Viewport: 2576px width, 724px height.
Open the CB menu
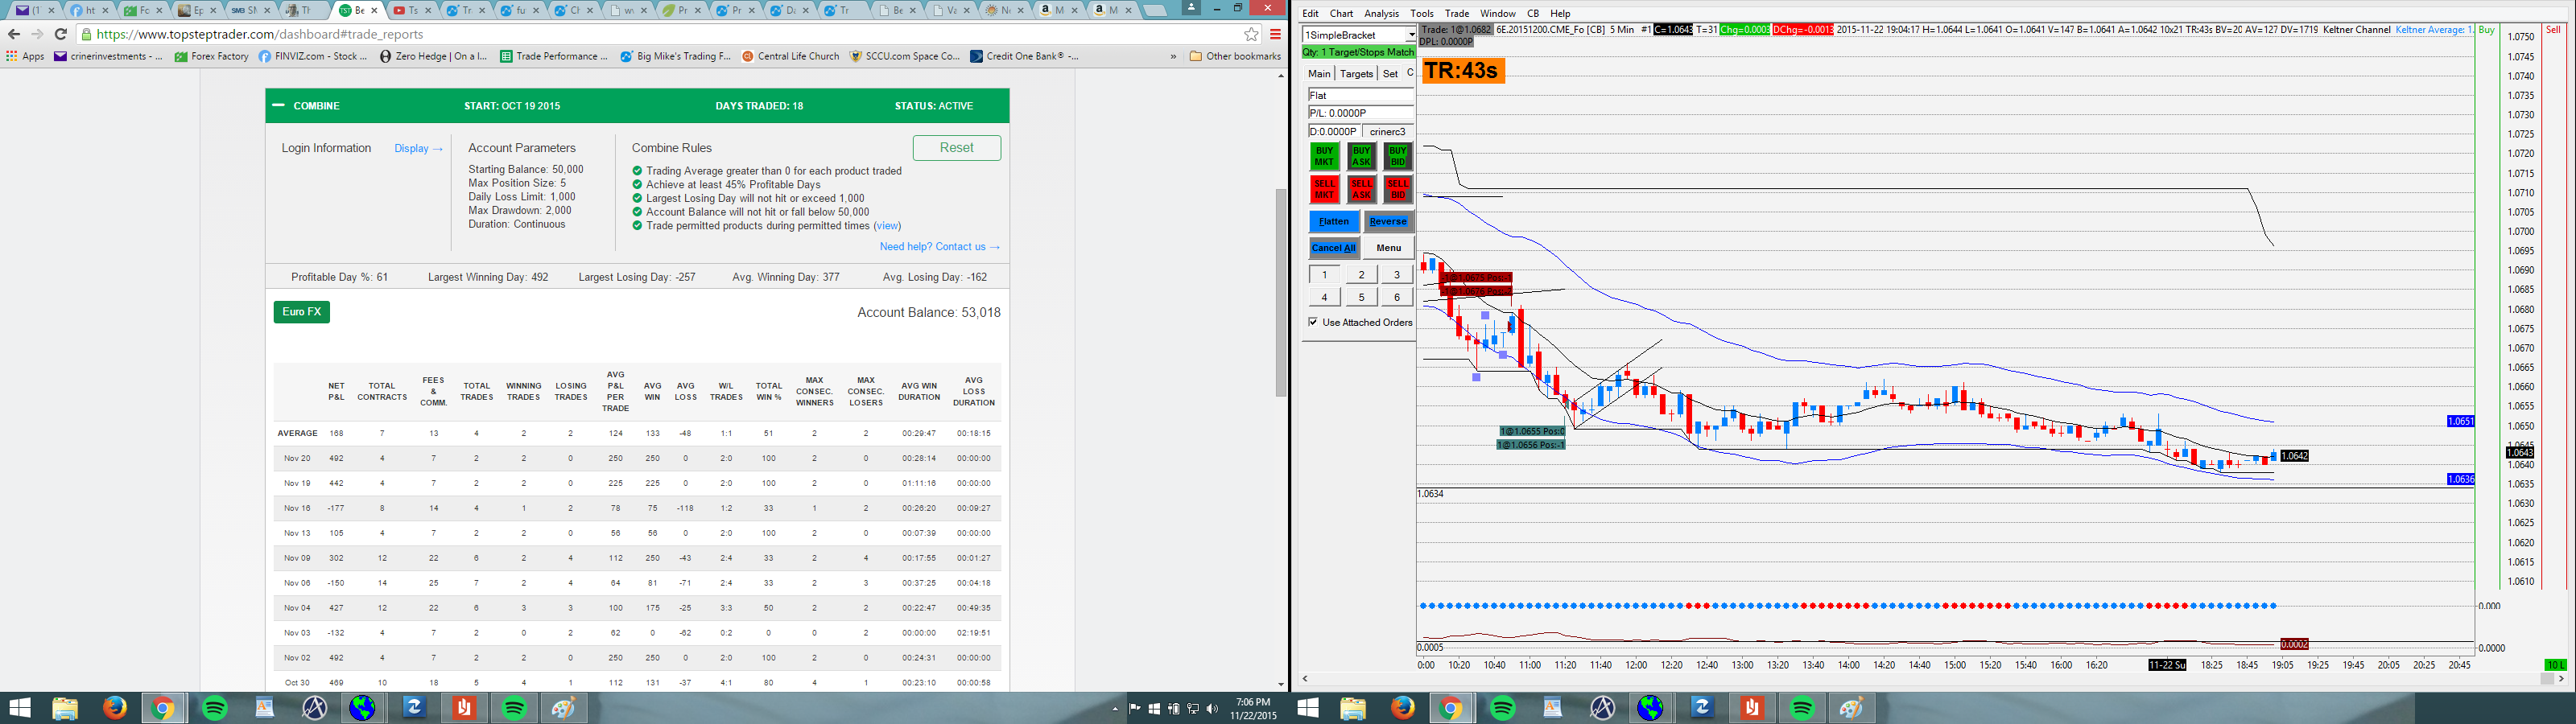(1532, 14)
